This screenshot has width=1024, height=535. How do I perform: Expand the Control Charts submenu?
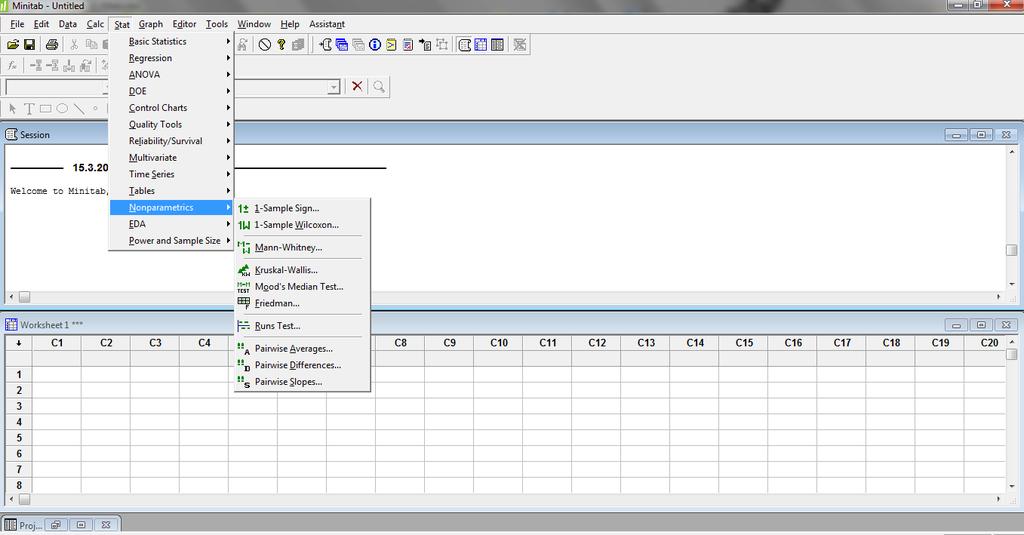171,108
